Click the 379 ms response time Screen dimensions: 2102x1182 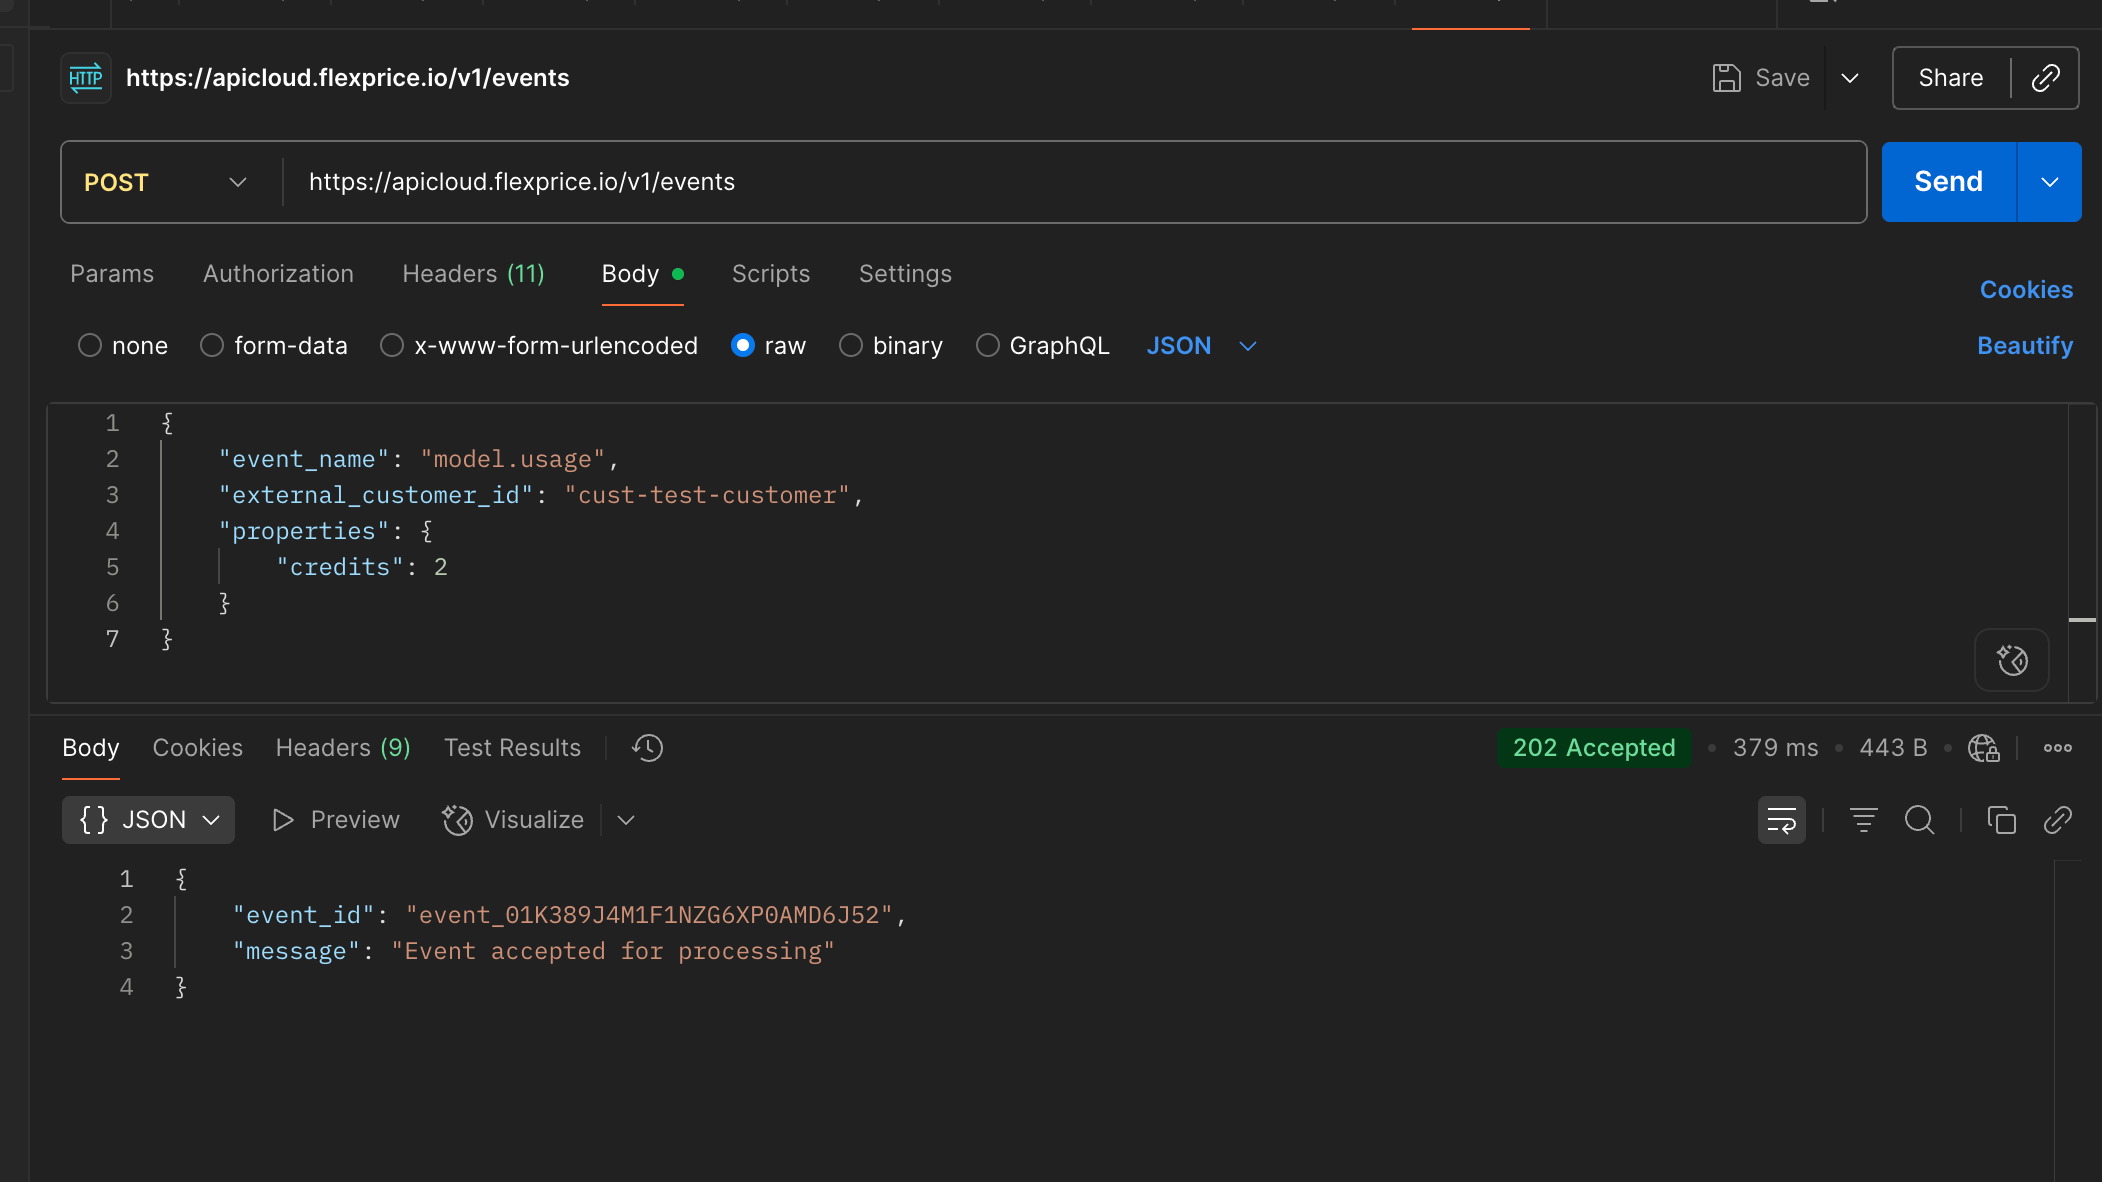coord(1775,748)
